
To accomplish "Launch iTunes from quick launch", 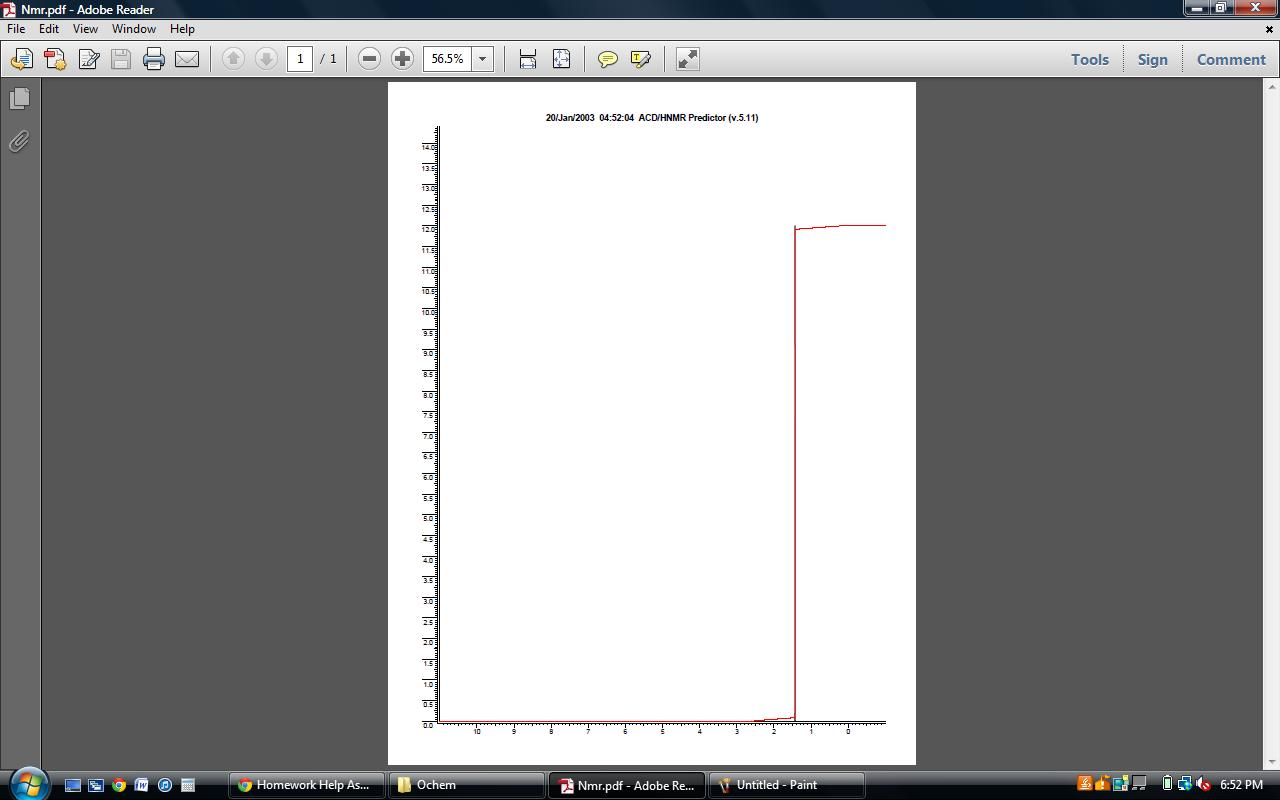I will 164,785.
